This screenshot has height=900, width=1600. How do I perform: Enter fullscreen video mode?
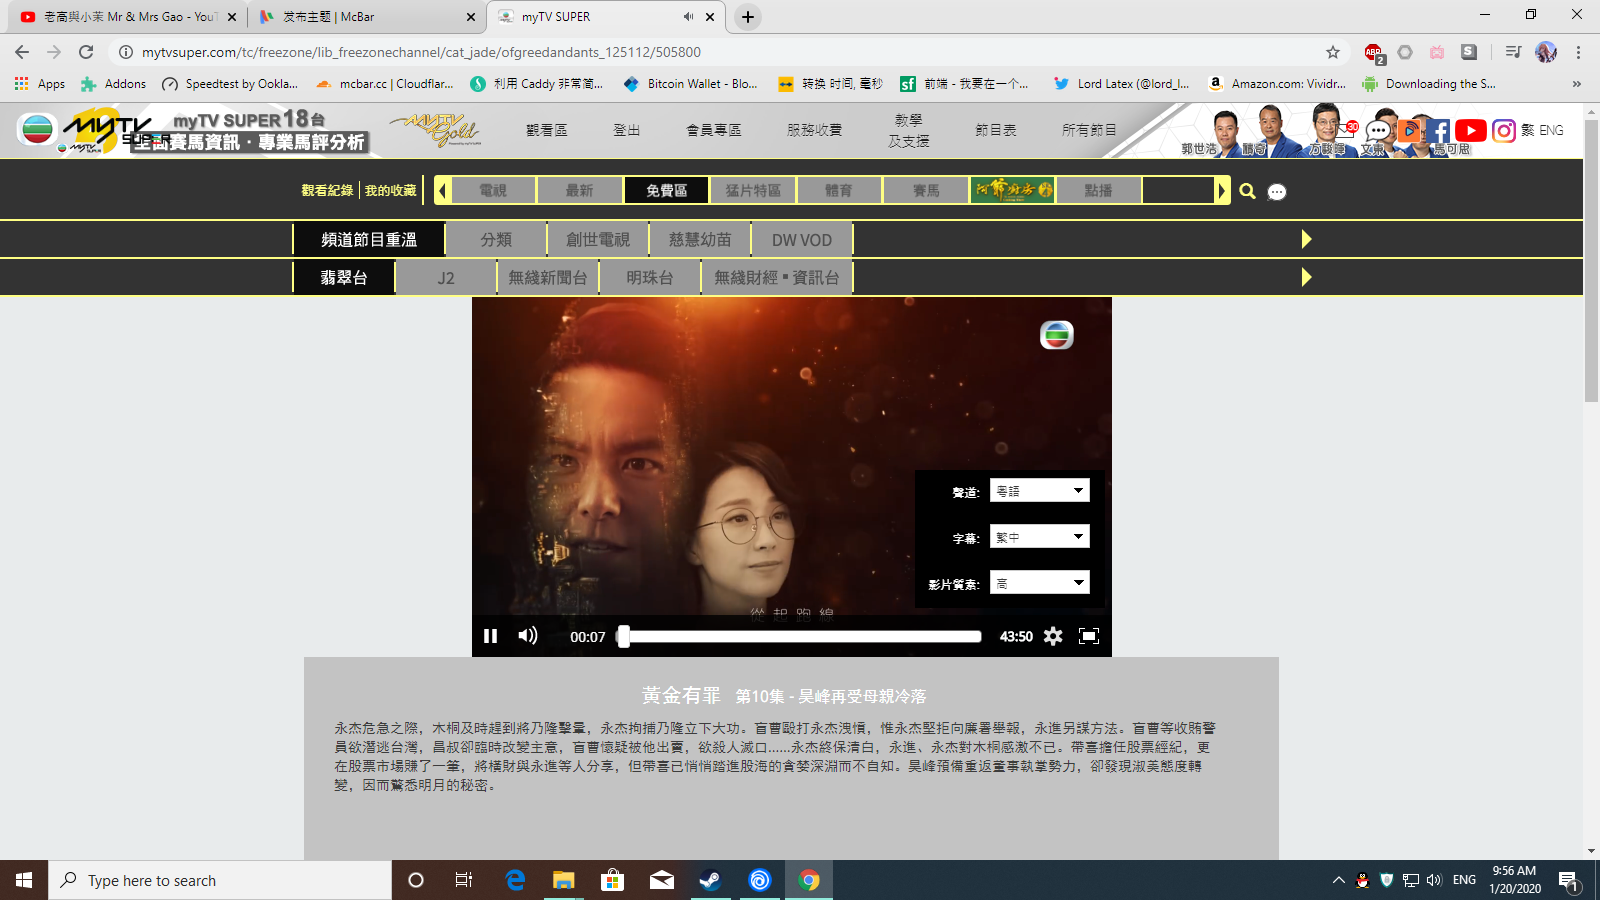click(1089, 636)
